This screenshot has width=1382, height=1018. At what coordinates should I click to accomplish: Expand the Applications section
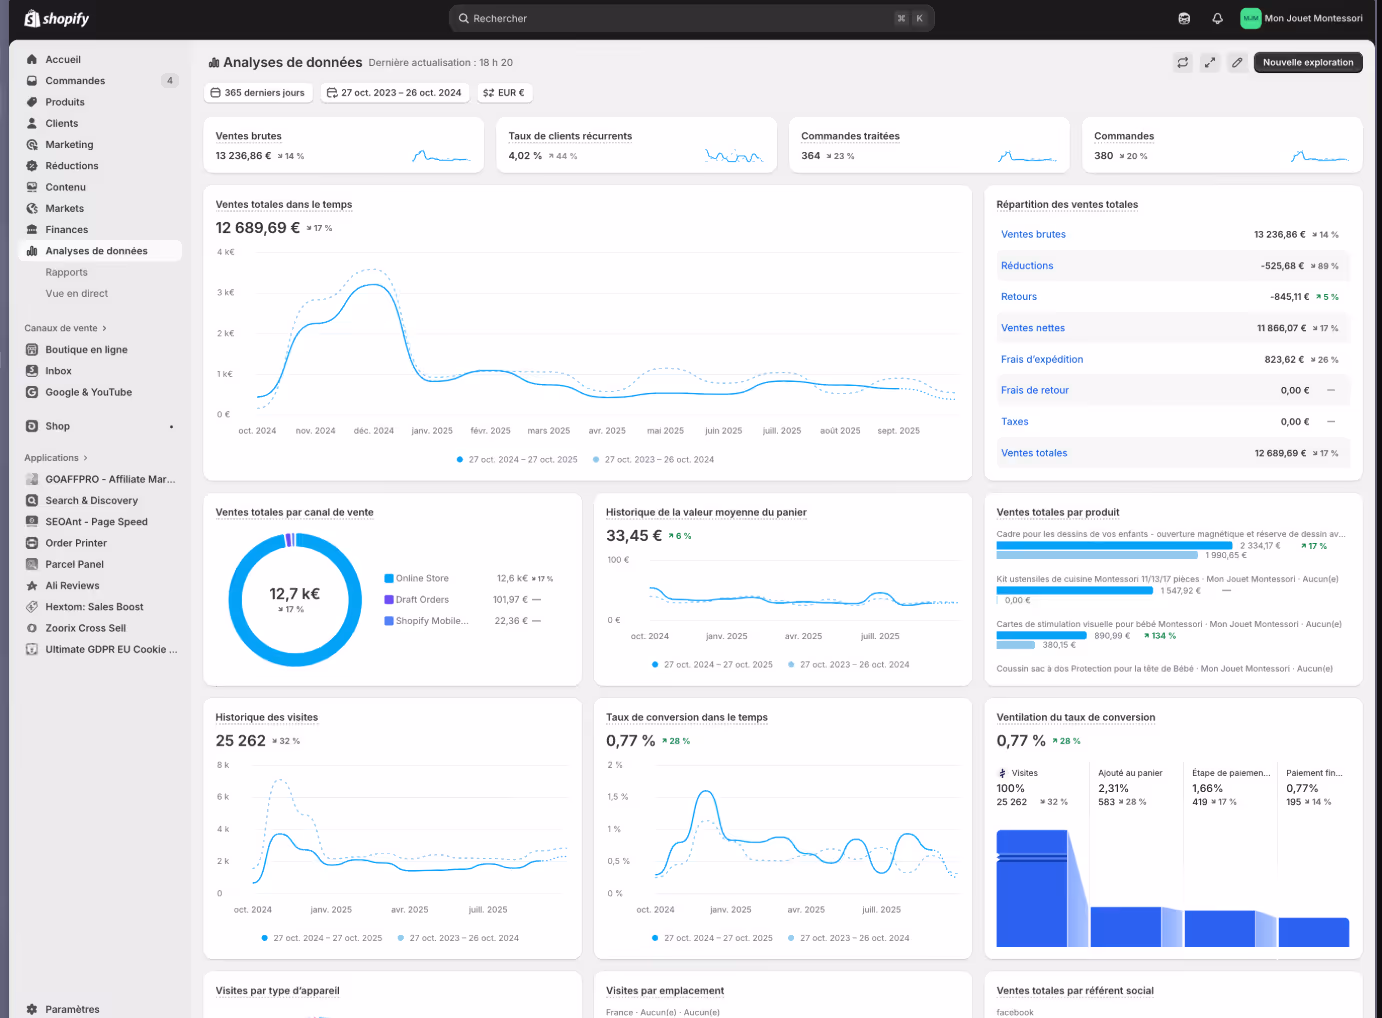tap(56, 458)
